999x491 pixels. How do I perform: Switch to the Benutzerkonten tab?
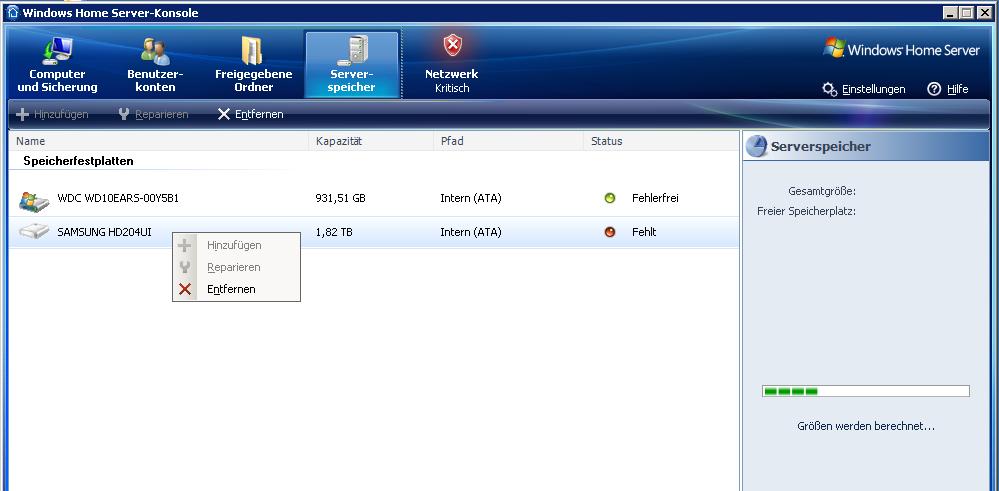pyautogui.click(x=155, y=64)
